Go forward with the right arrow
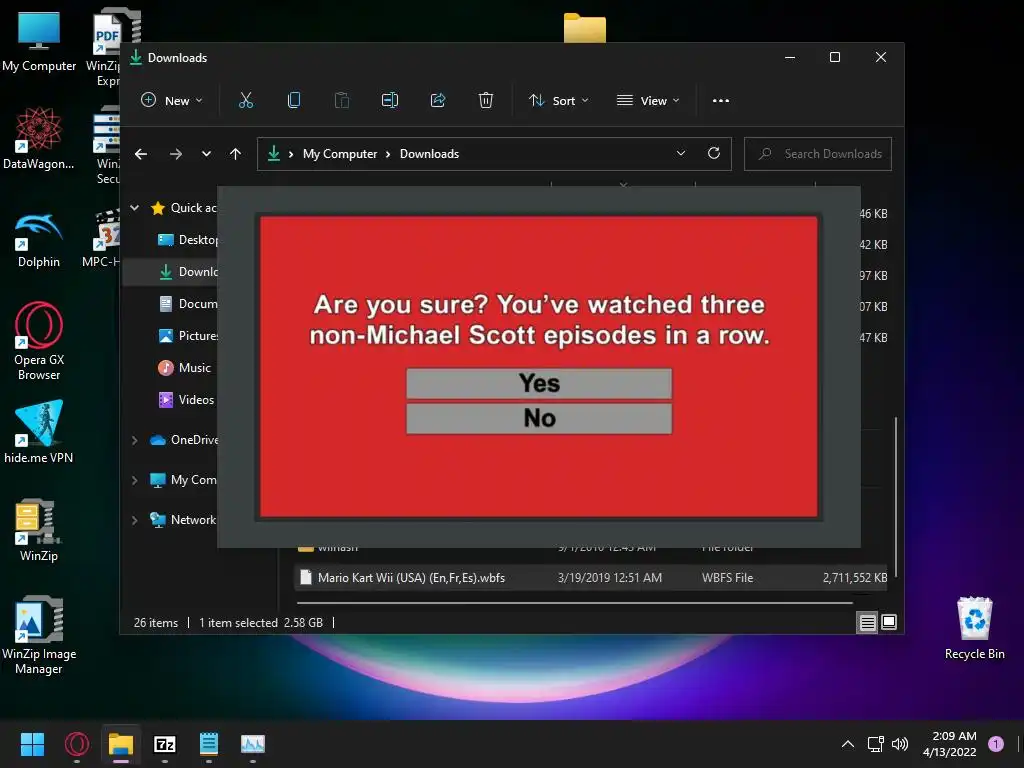The width and height of the screenshot is (1024, 768). click(x=176, y=154)
